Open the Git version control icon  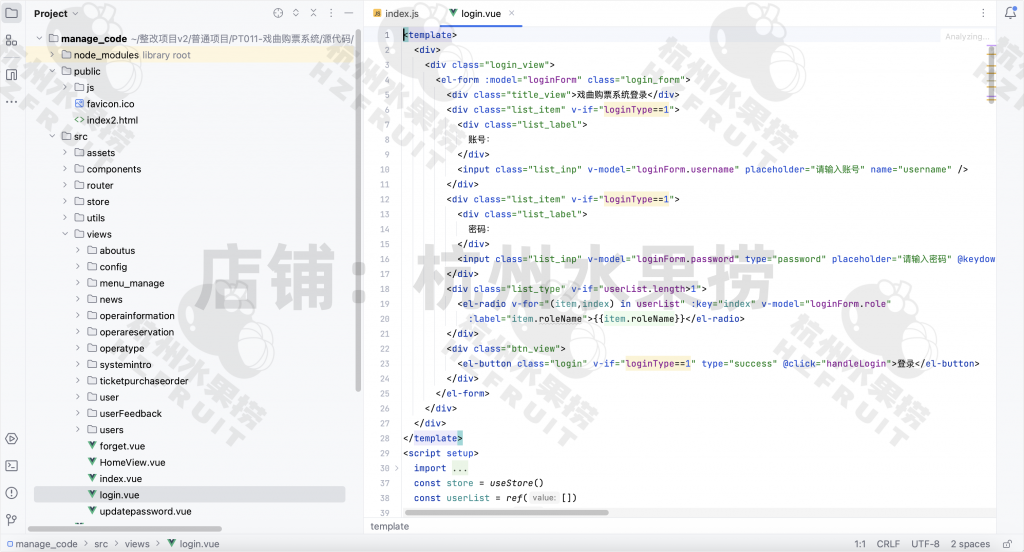tap(11, 519)
